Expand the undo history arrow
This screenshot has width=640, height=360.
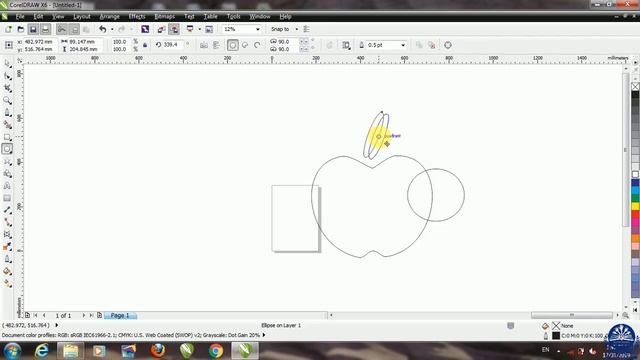(112, 29)
